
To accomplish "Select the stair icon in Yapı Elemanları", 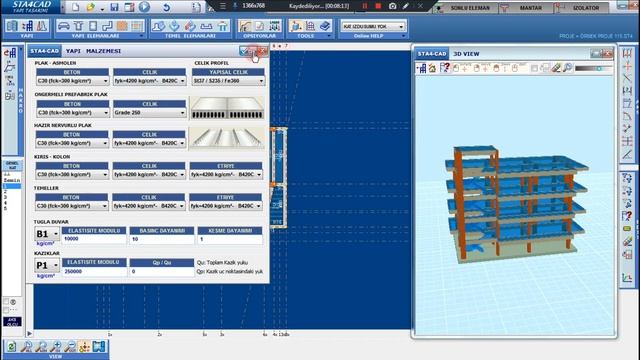I will (x=108, y=26).
